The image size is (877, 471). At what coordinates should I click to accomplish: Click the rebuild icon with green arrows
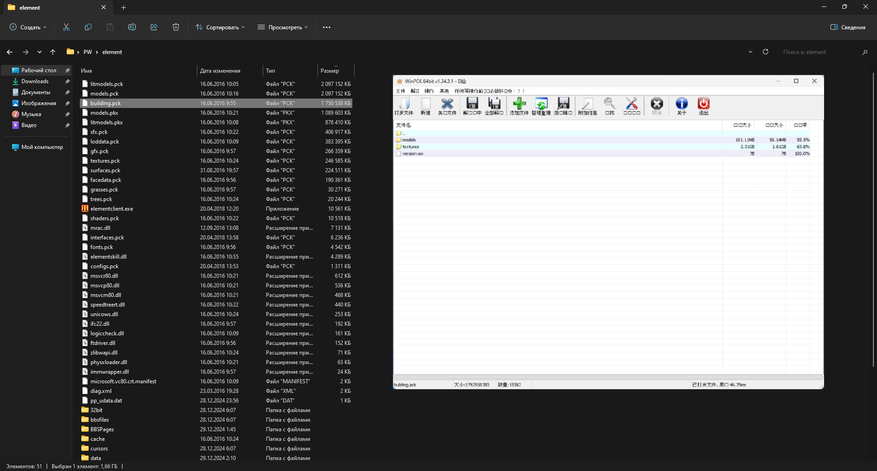click(x=541, y=105)
